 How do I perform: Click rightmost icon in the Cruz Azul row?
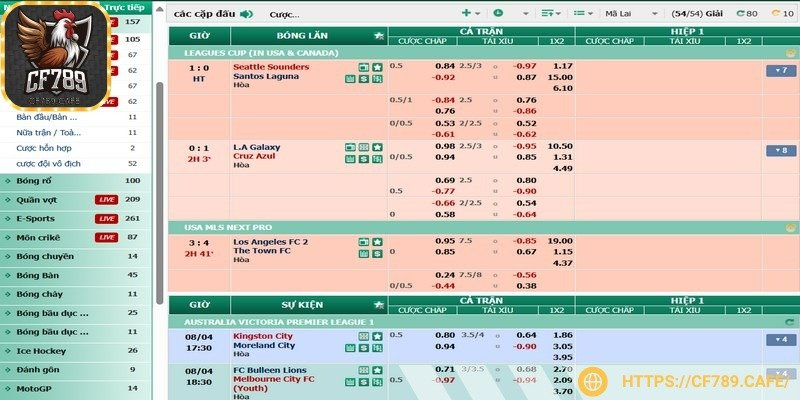tap(377, 159)
